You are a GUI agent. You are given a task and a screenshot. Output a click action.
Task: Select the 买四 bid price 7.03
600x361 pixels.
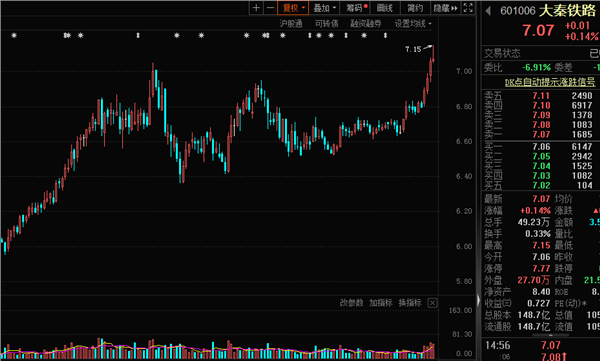pos(541,176)
